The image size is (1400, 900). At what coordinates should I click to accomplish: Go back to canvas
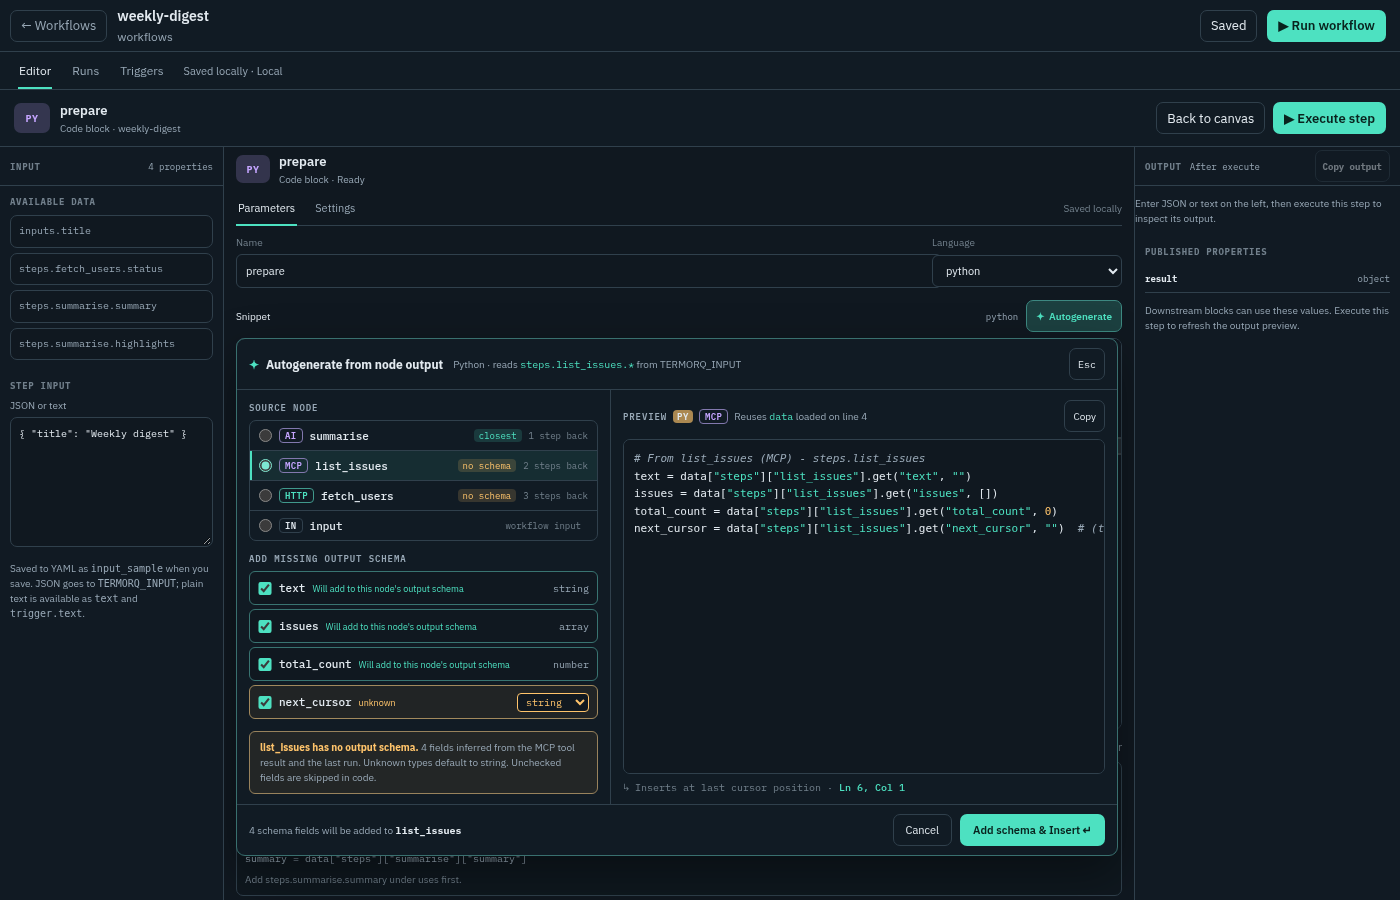click(x=1210, y=118)
